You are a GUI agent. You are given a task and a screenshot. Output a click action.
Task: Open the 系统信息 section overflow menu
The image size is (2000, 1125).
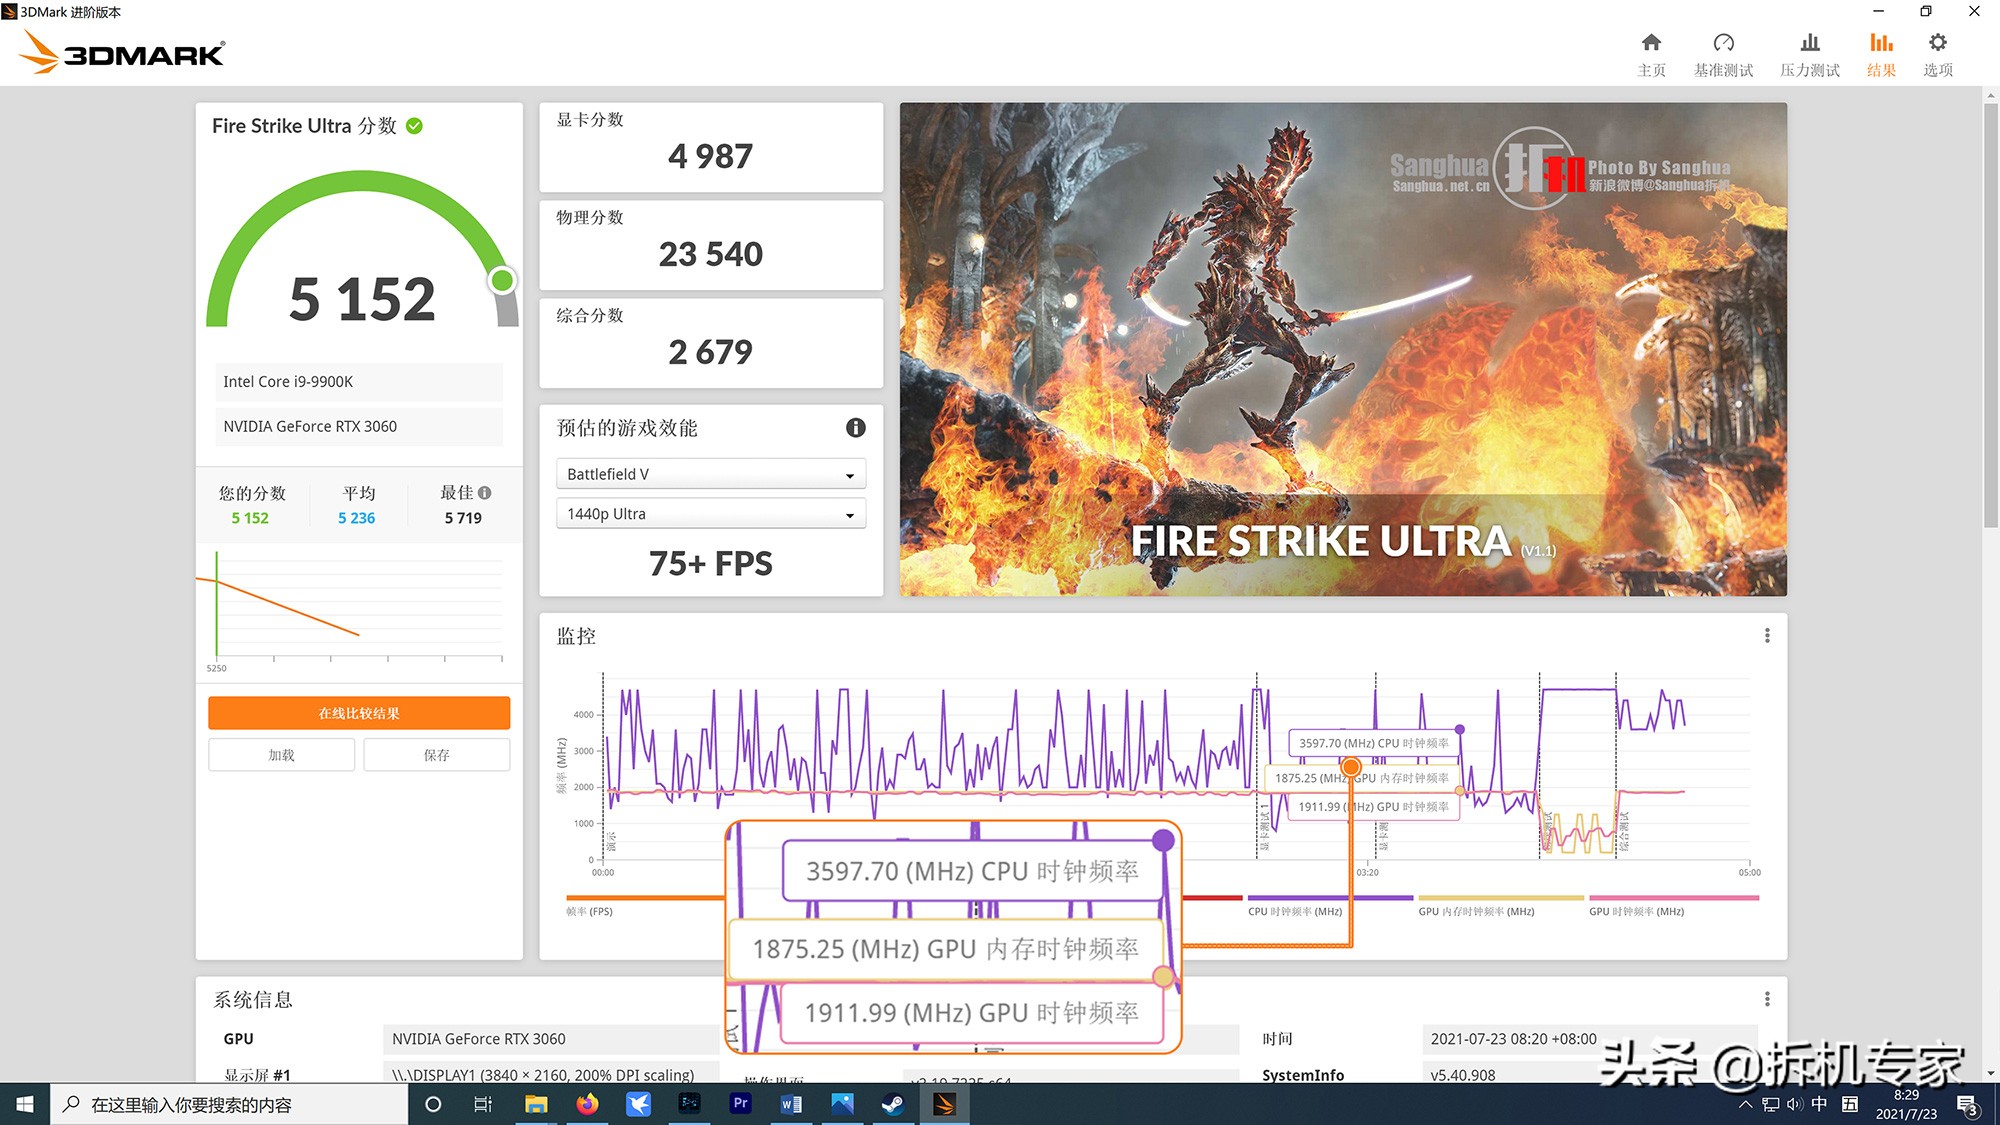[1768, 999]
